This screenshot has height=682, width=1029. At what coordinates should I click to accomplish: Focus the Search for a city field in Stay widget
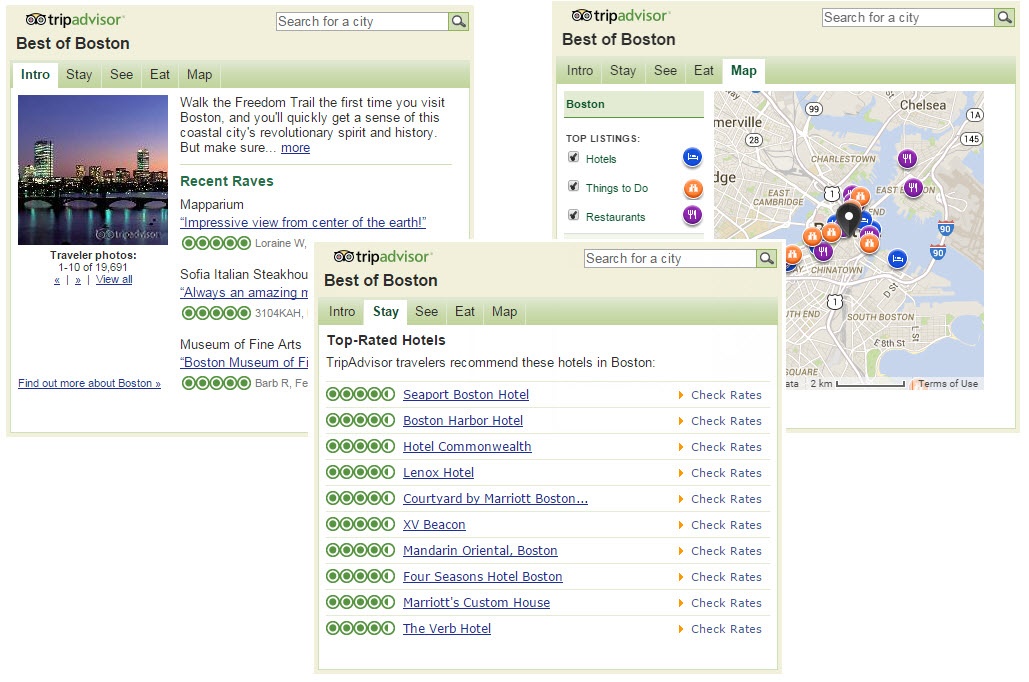[x=670, y=259]
